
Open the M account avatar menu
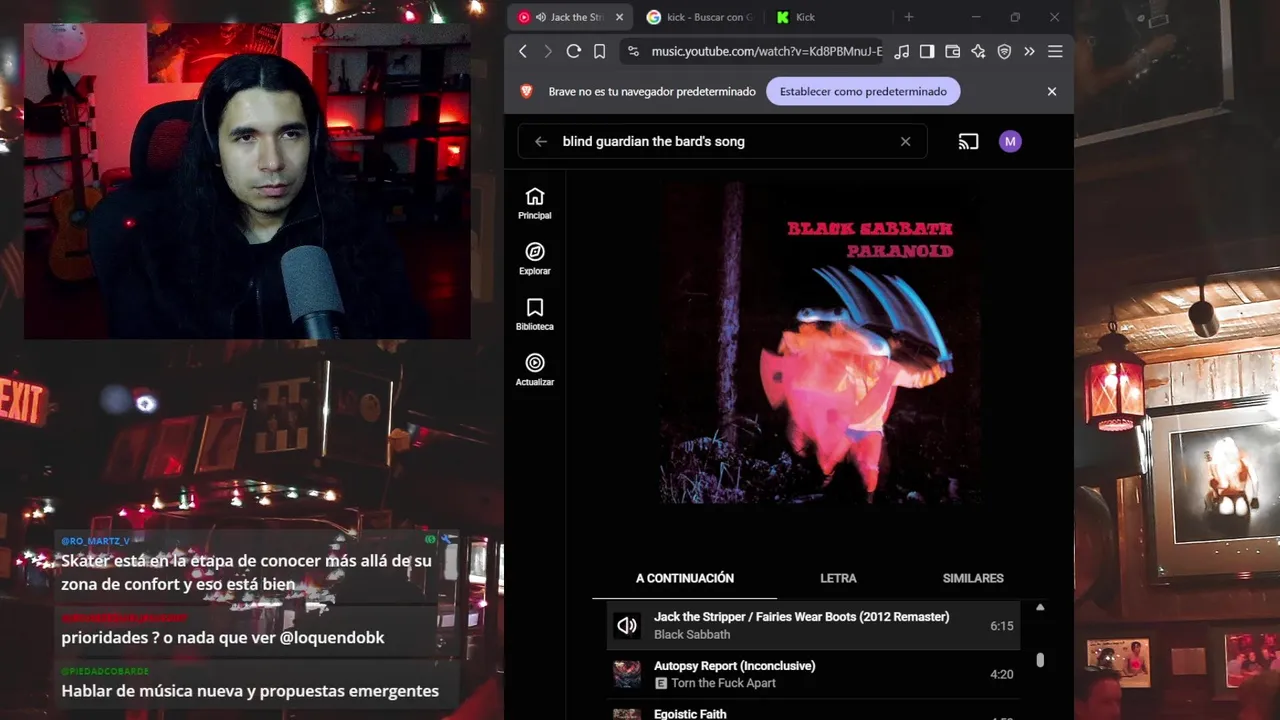1010,141
